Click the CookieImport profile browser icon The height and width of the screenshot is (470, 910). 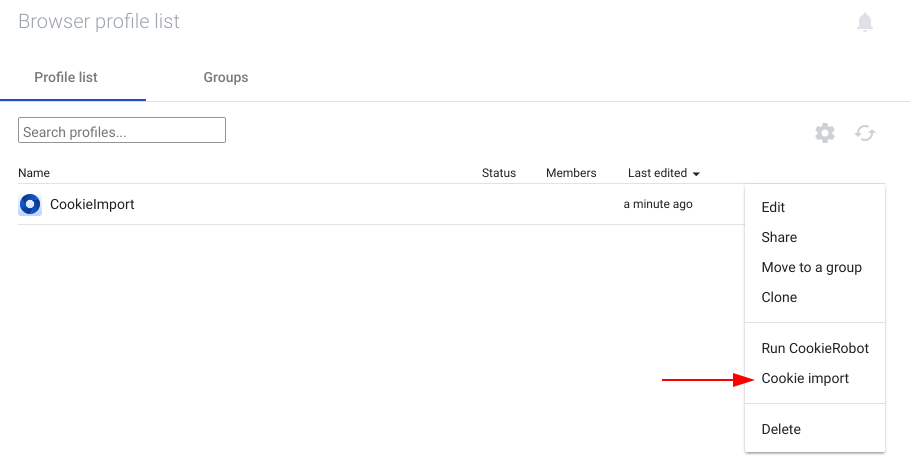click(30, 204)
